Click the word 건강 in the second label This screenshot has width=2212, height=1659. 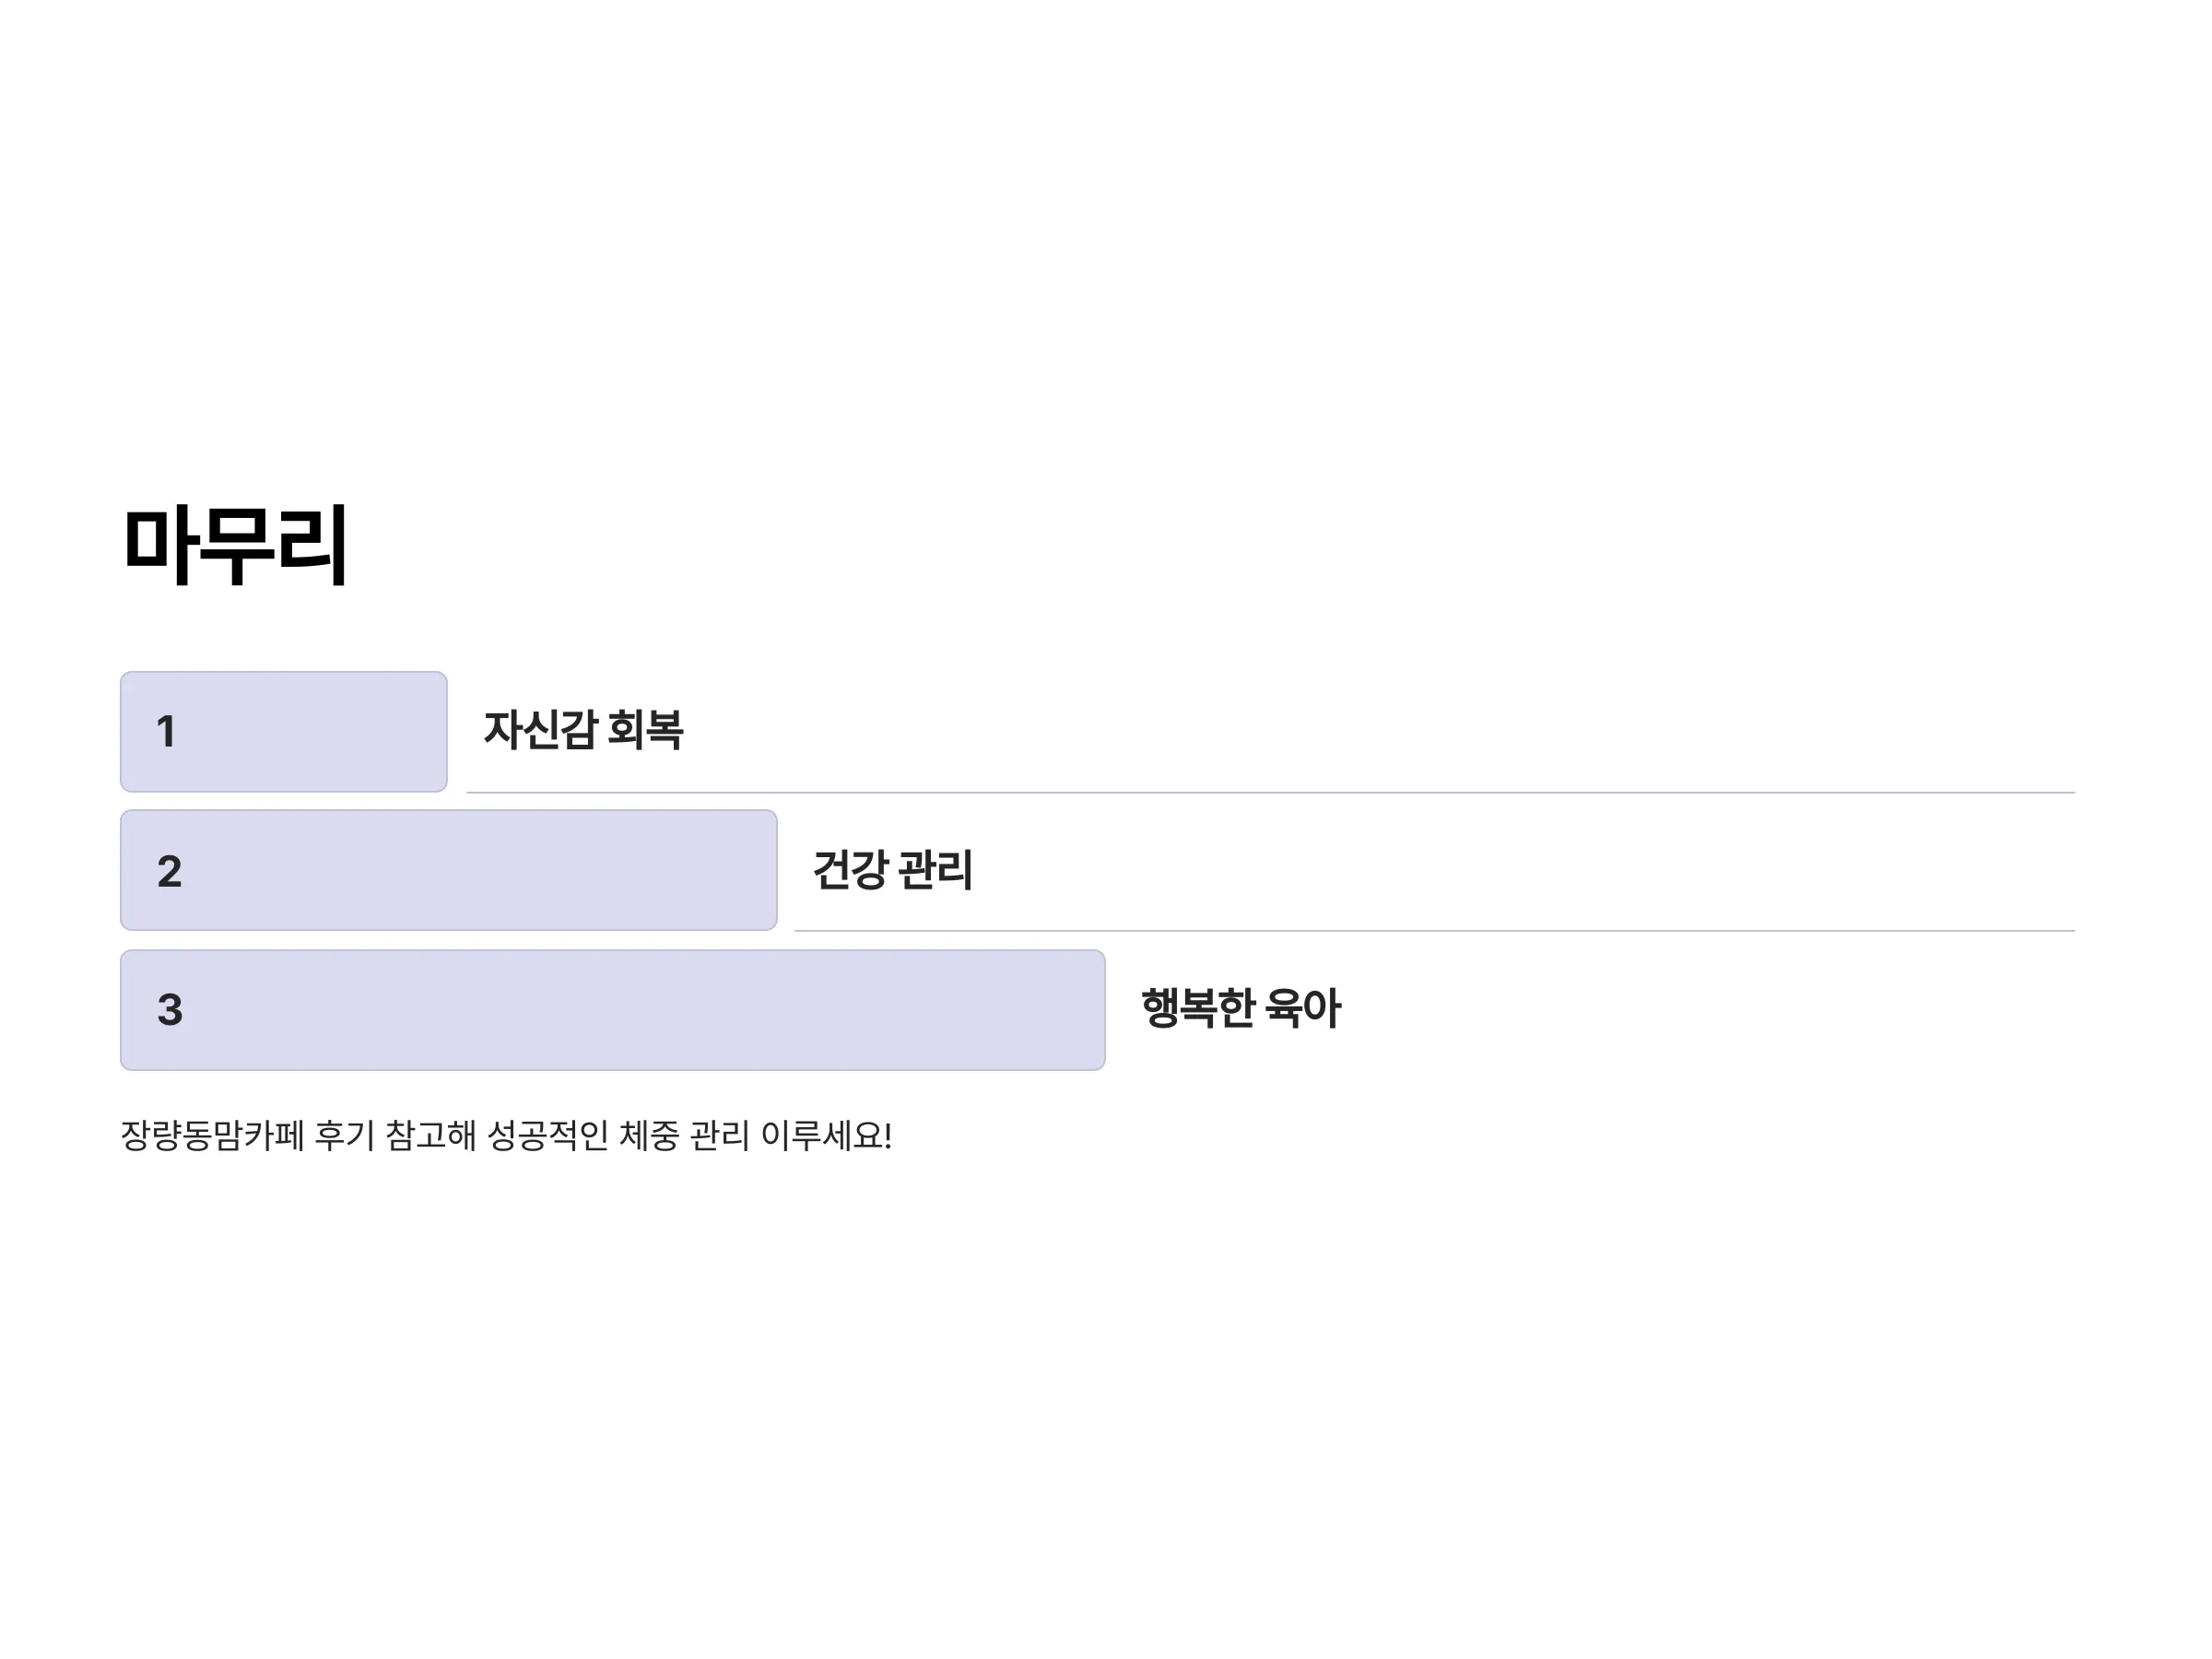pos(850,869)
